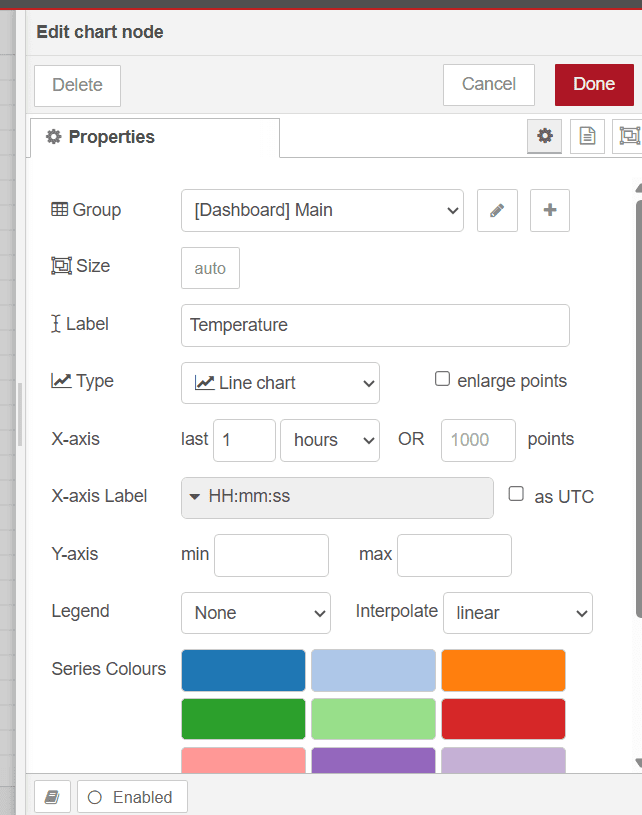The image size is (642, 815).
Task: Click the Label field containing Temperature
Action: point(375,325)
